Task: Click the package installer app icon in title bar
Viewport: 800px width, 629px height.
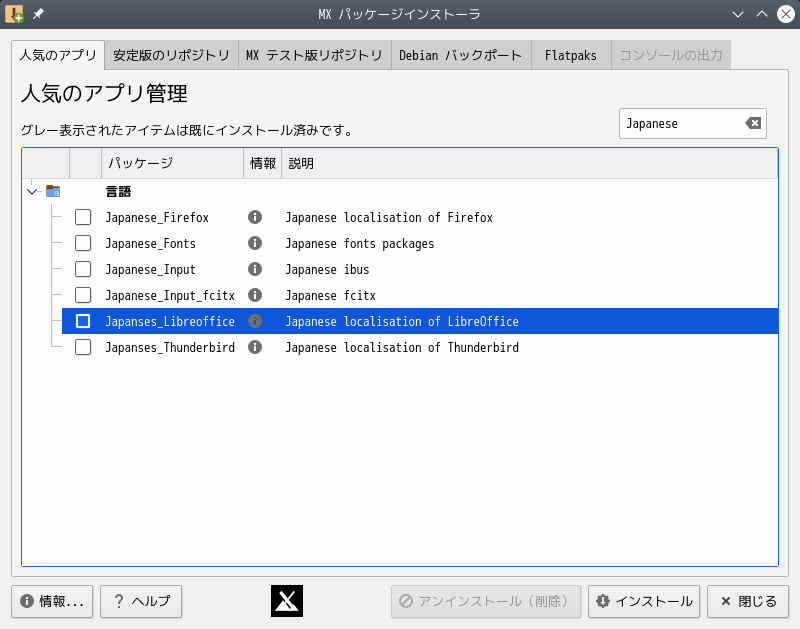Action: coord(14,14)
